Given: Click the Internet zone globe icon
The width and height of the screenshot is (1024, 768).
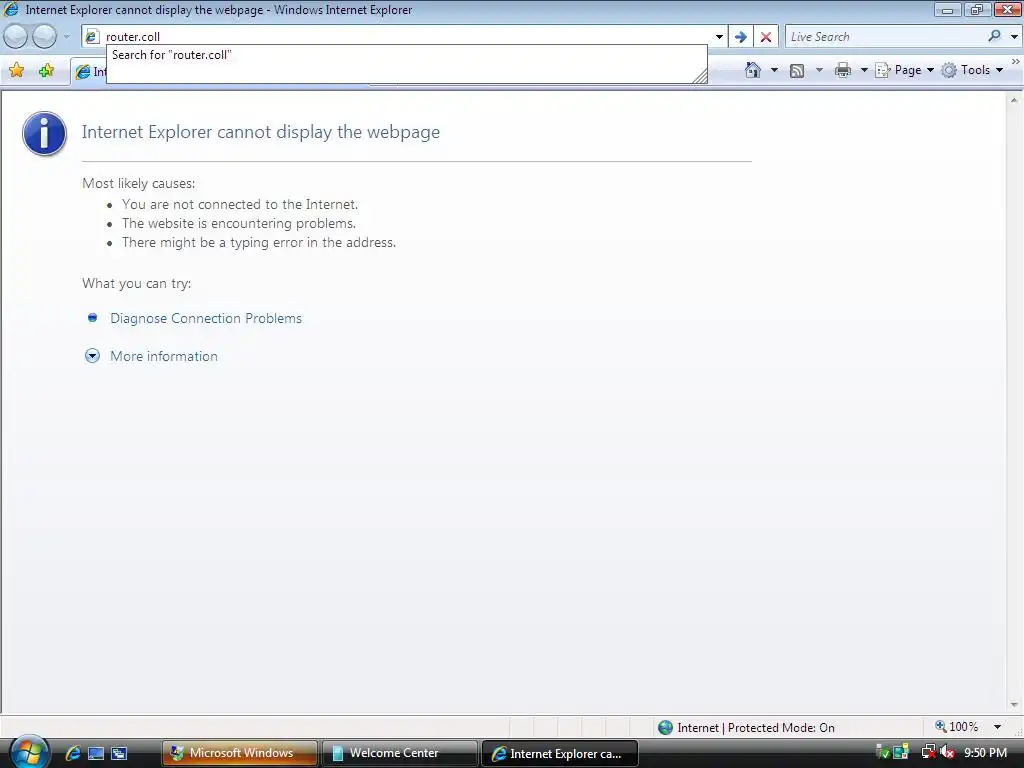Looking at the screenshot, I should point(665,728).
